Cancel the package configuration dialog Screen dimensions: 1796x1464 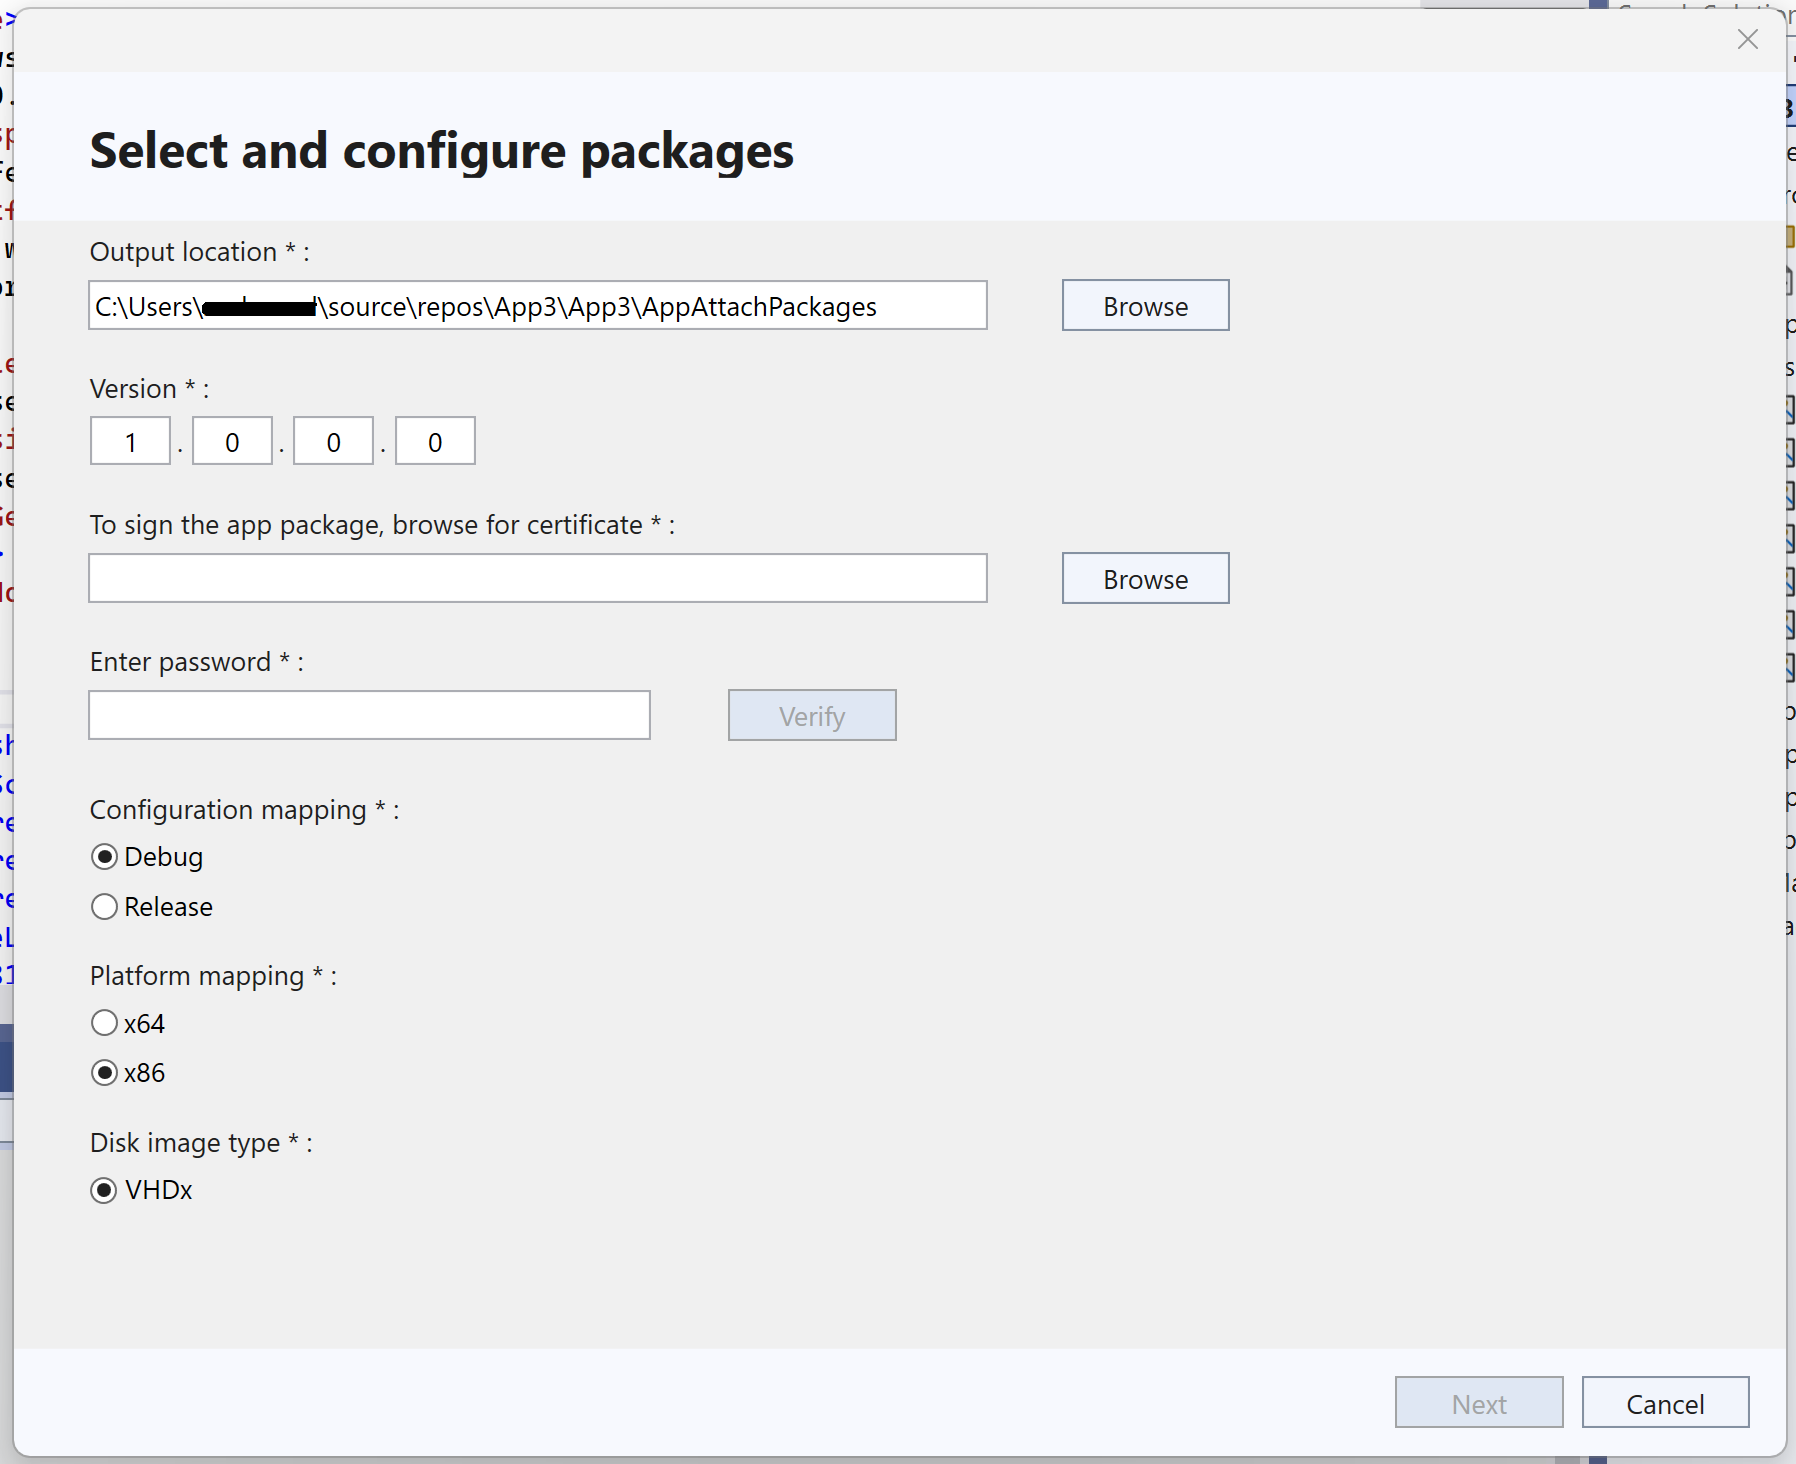[1663, 1402]
